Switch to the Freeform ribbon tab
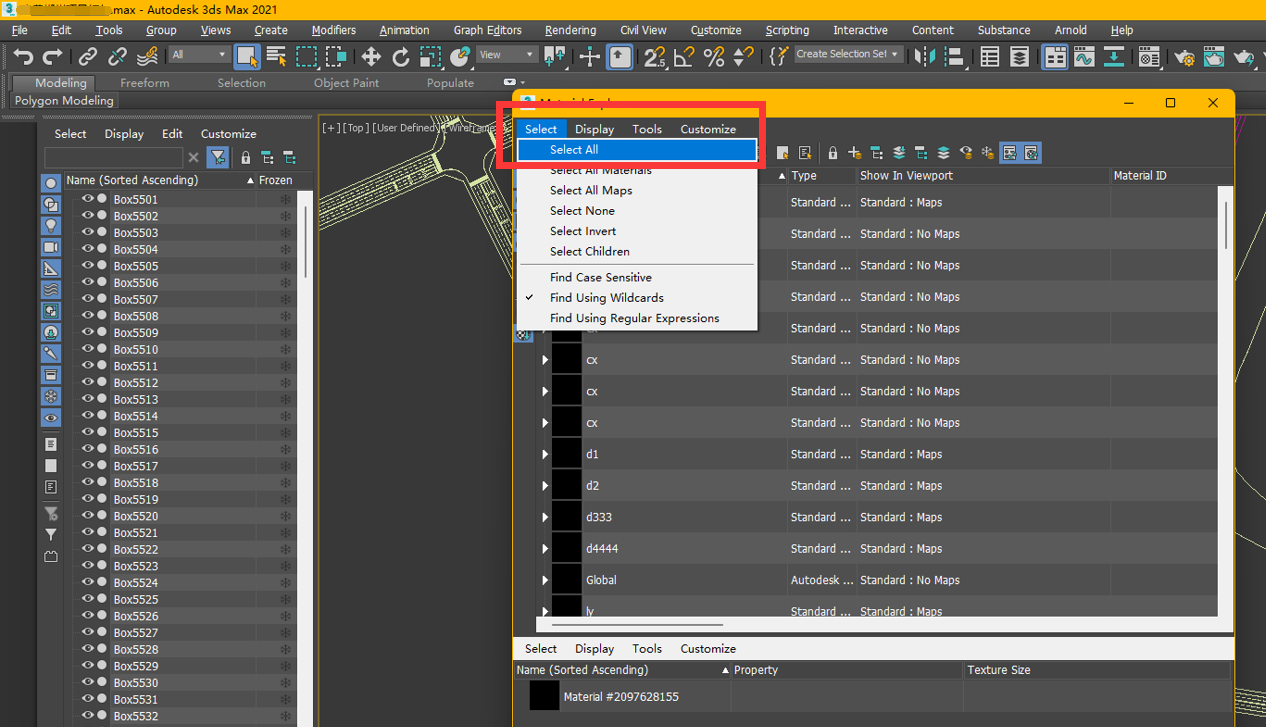 click(145, 83)
